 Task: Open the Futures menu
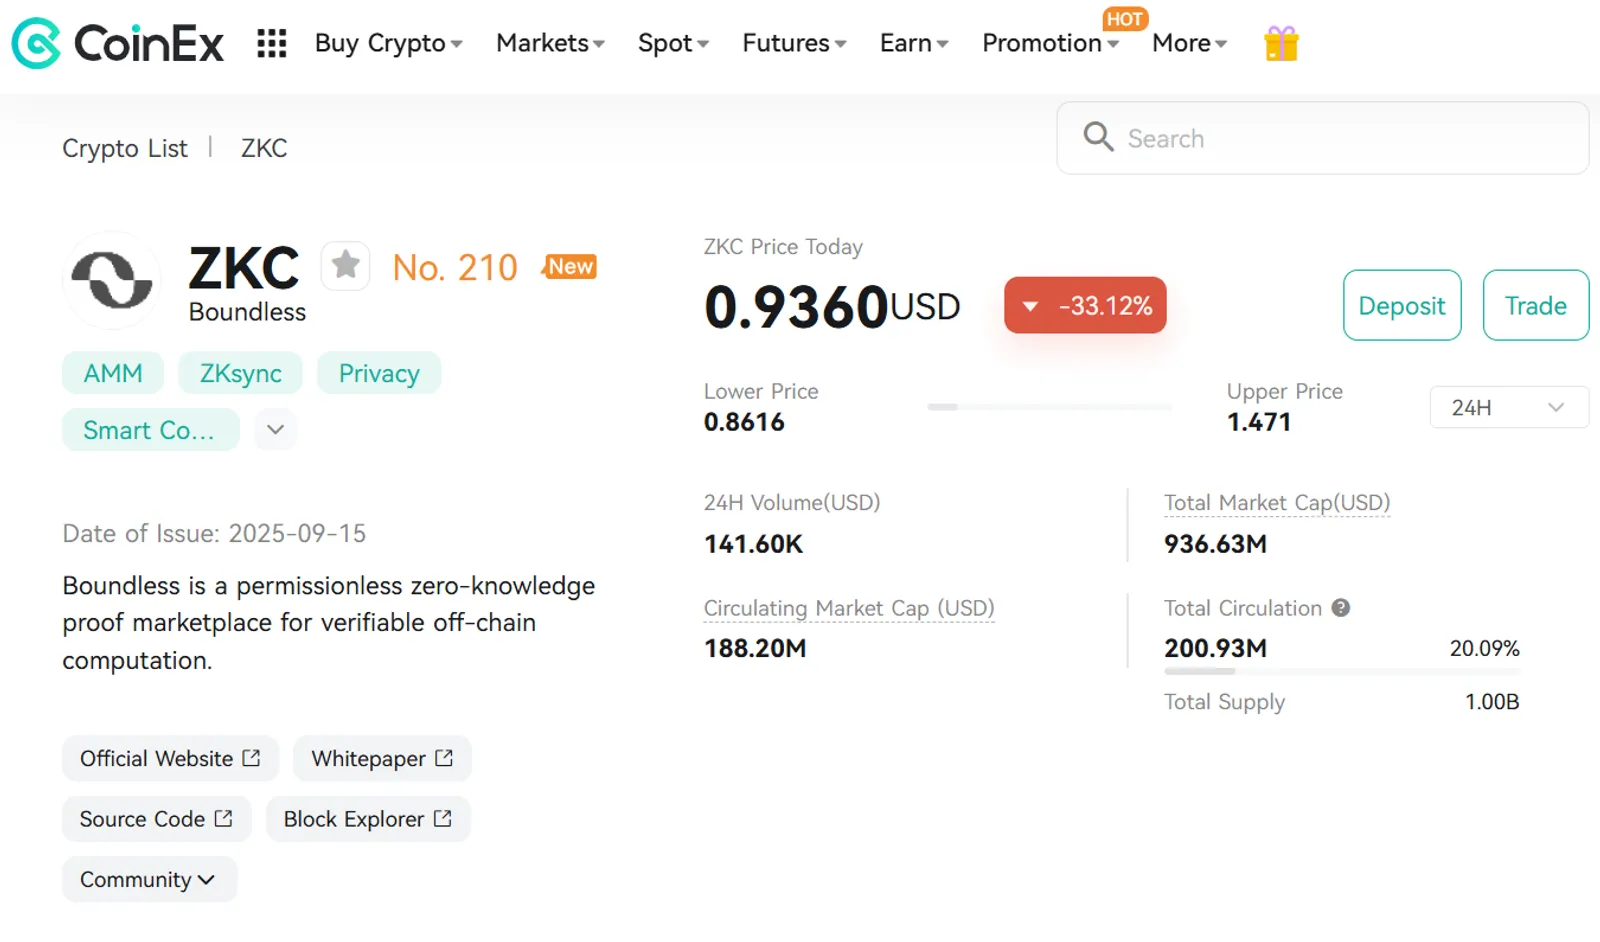pos(794,43)
